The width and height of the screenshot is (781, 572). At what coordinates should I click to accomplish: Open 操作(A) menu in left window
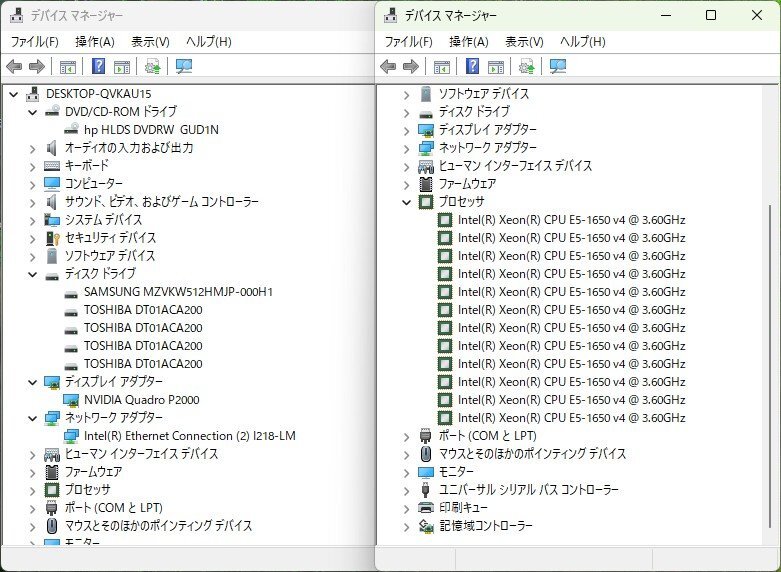click(x=95, y=41)
